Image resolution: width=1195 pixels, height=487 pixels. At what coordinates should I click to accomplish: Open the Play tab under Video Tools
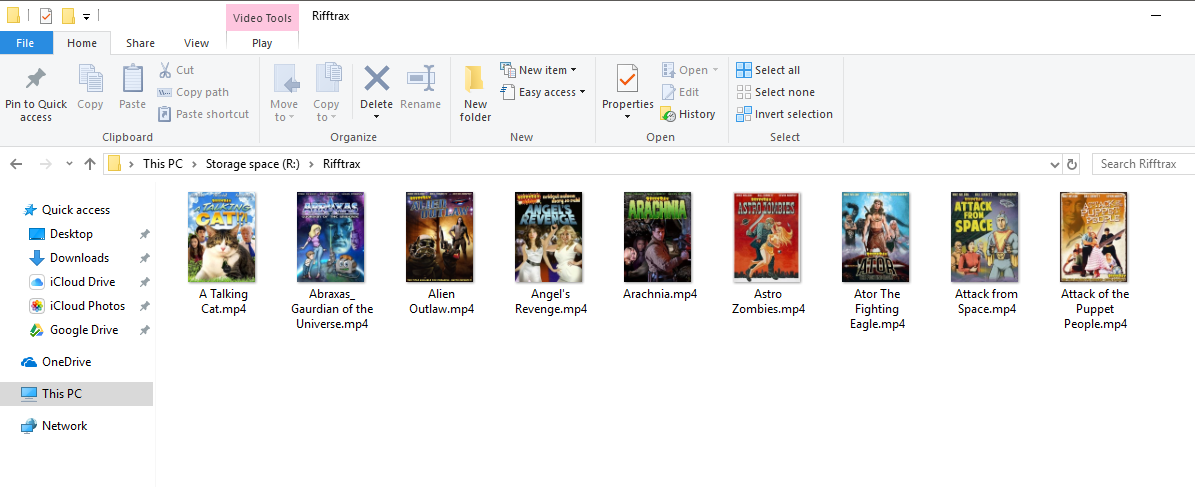tap(262, 43)
